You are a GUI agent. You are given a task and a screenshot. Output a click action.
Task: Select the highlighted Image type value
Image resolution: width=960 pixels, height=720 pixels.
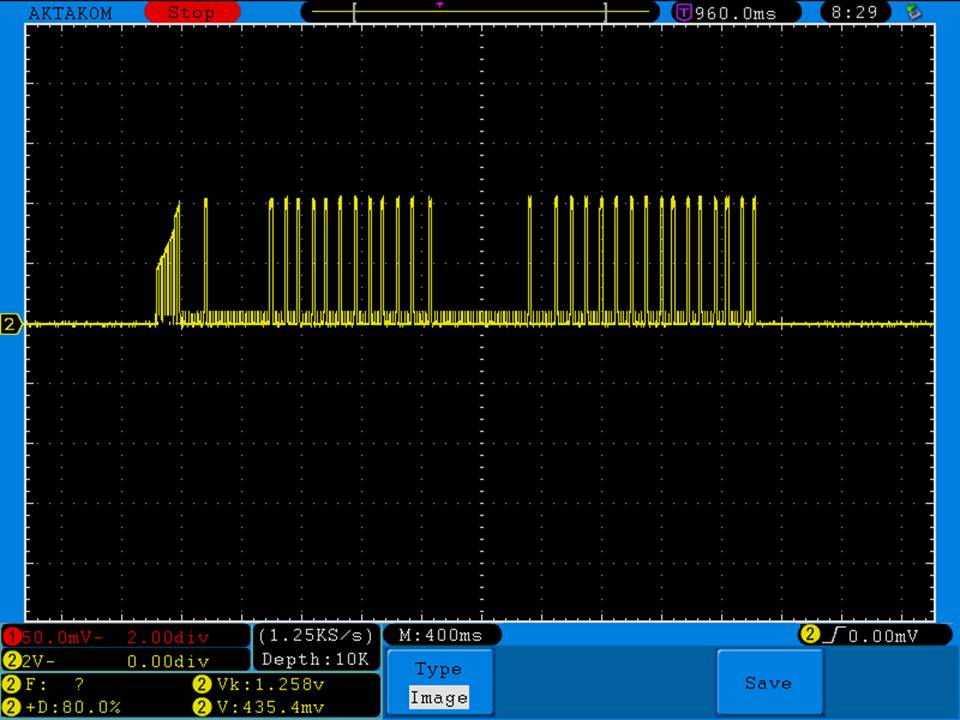[x=438, y=698]
